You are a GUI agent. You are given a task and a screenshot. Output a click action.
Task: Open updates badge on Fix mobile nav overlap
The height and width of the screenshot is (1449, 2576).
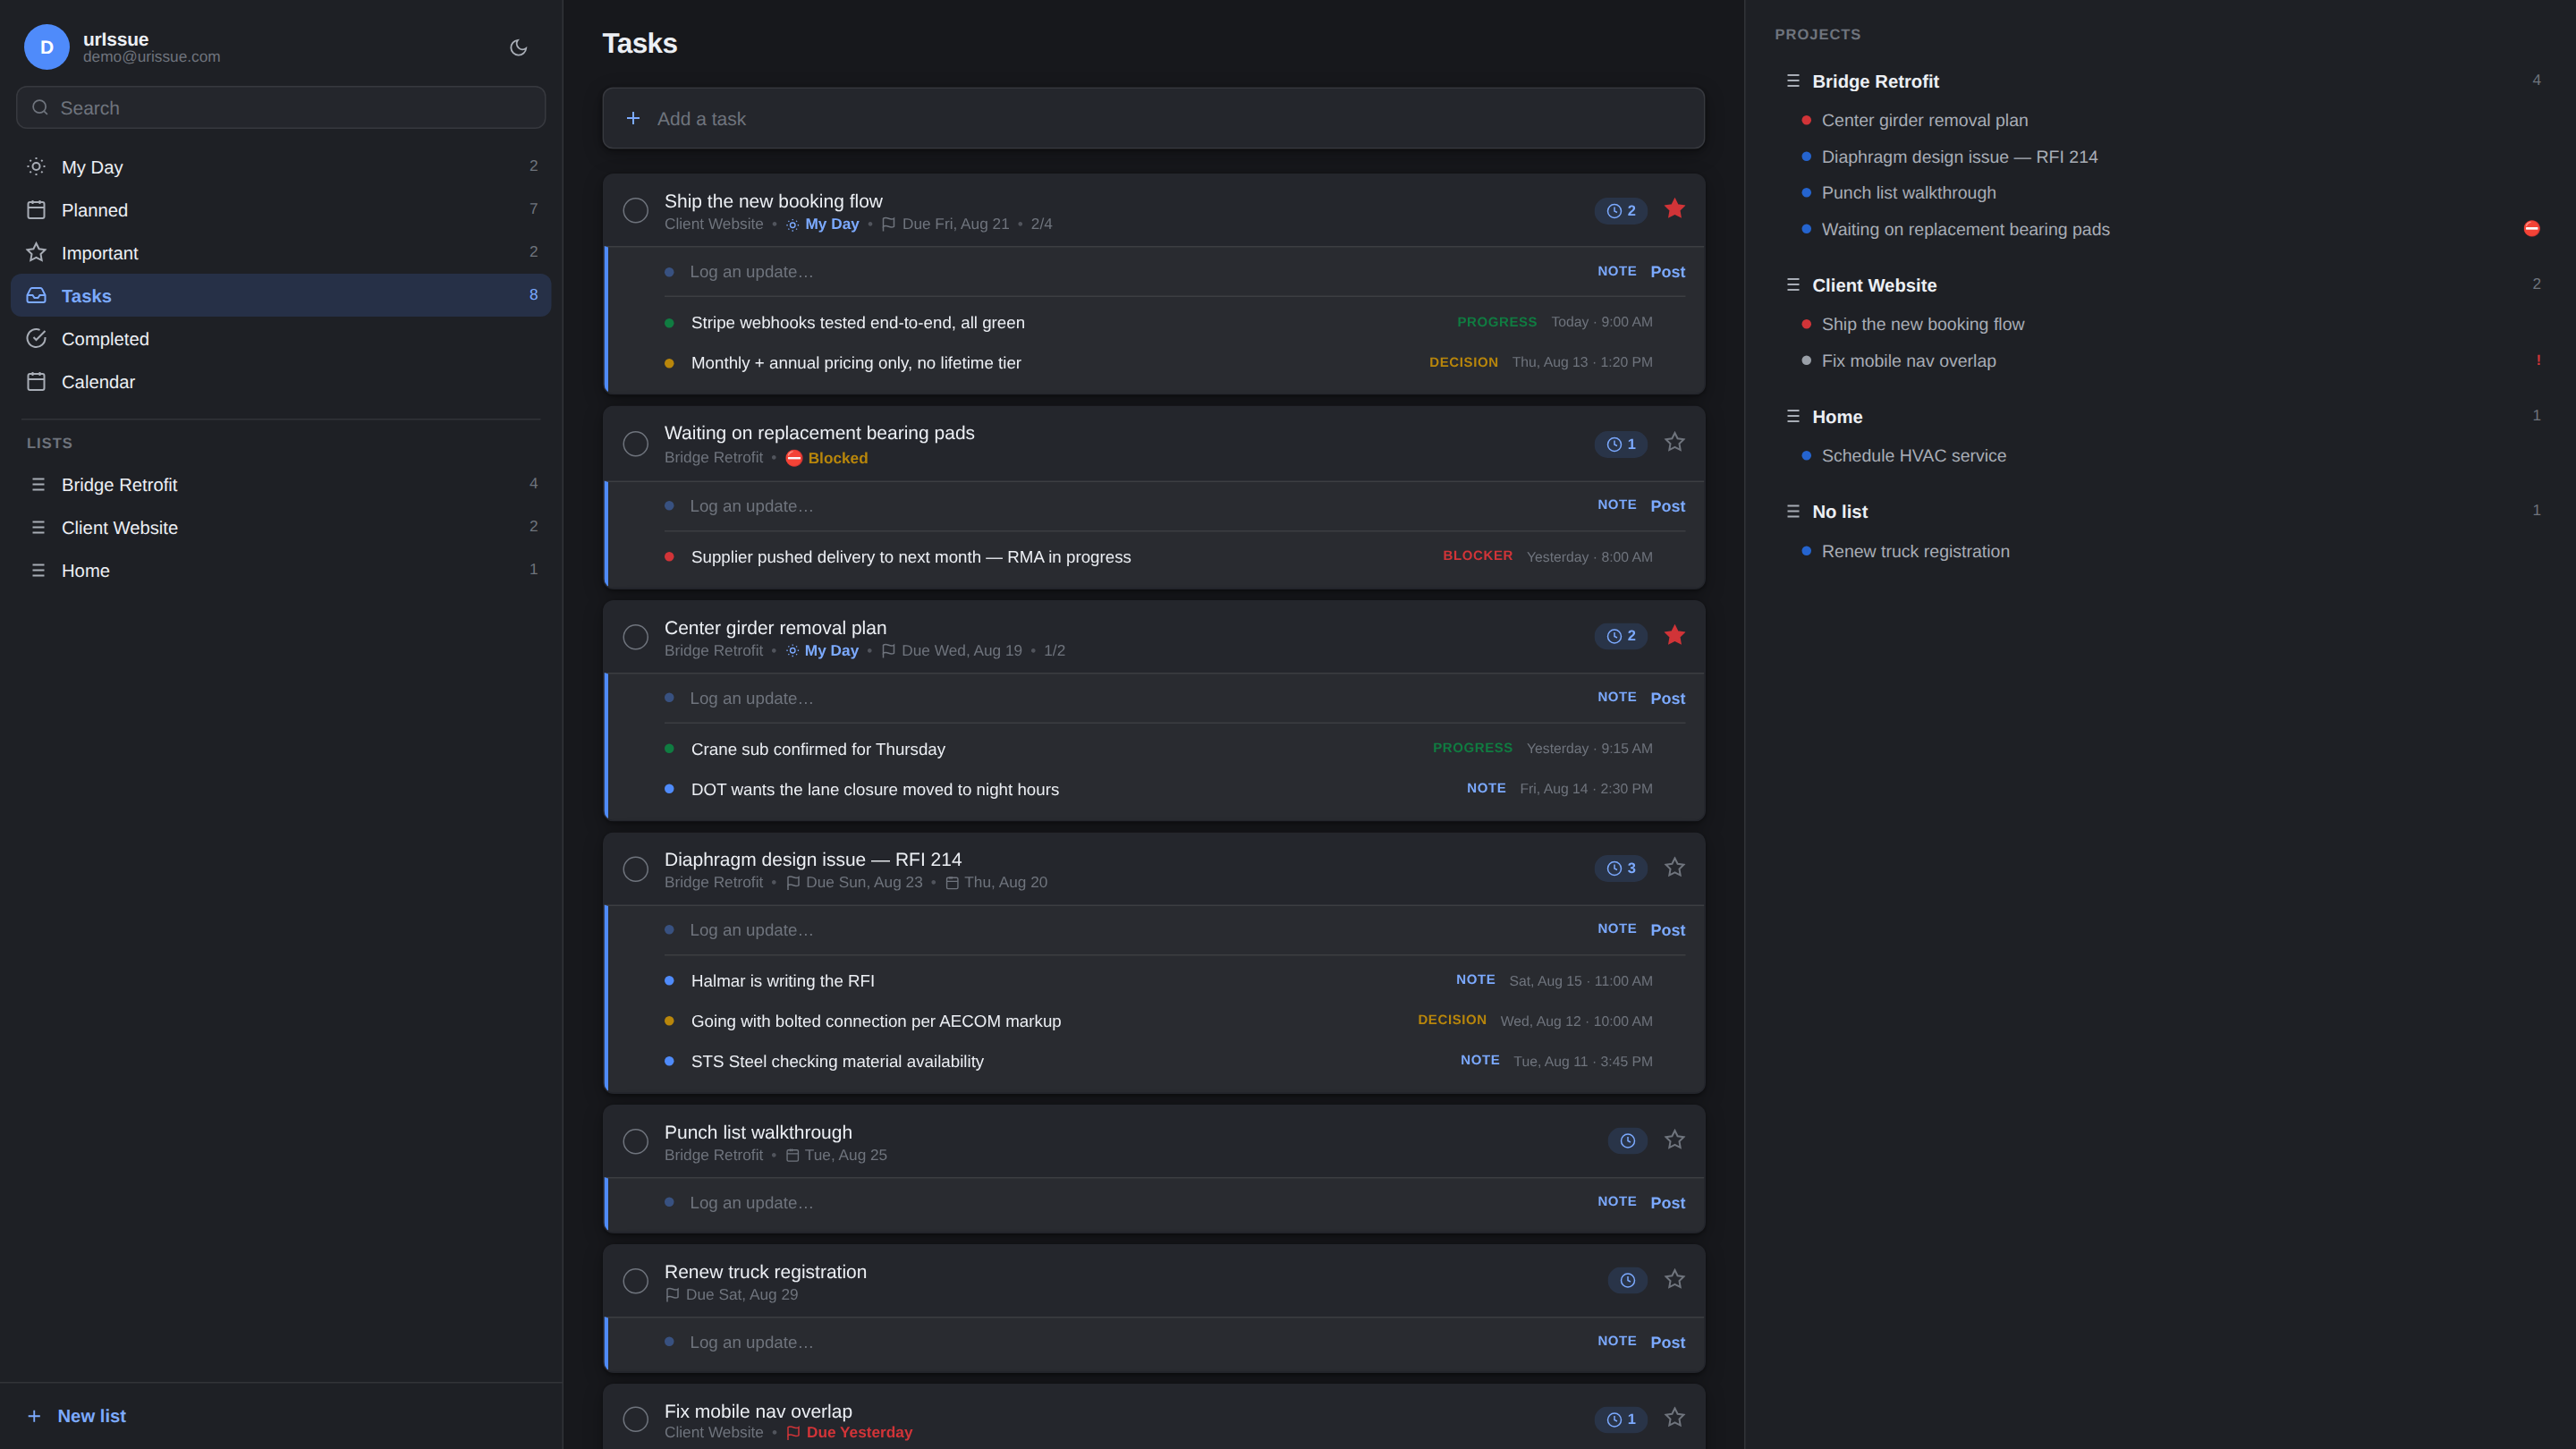click(1621, 1419)
